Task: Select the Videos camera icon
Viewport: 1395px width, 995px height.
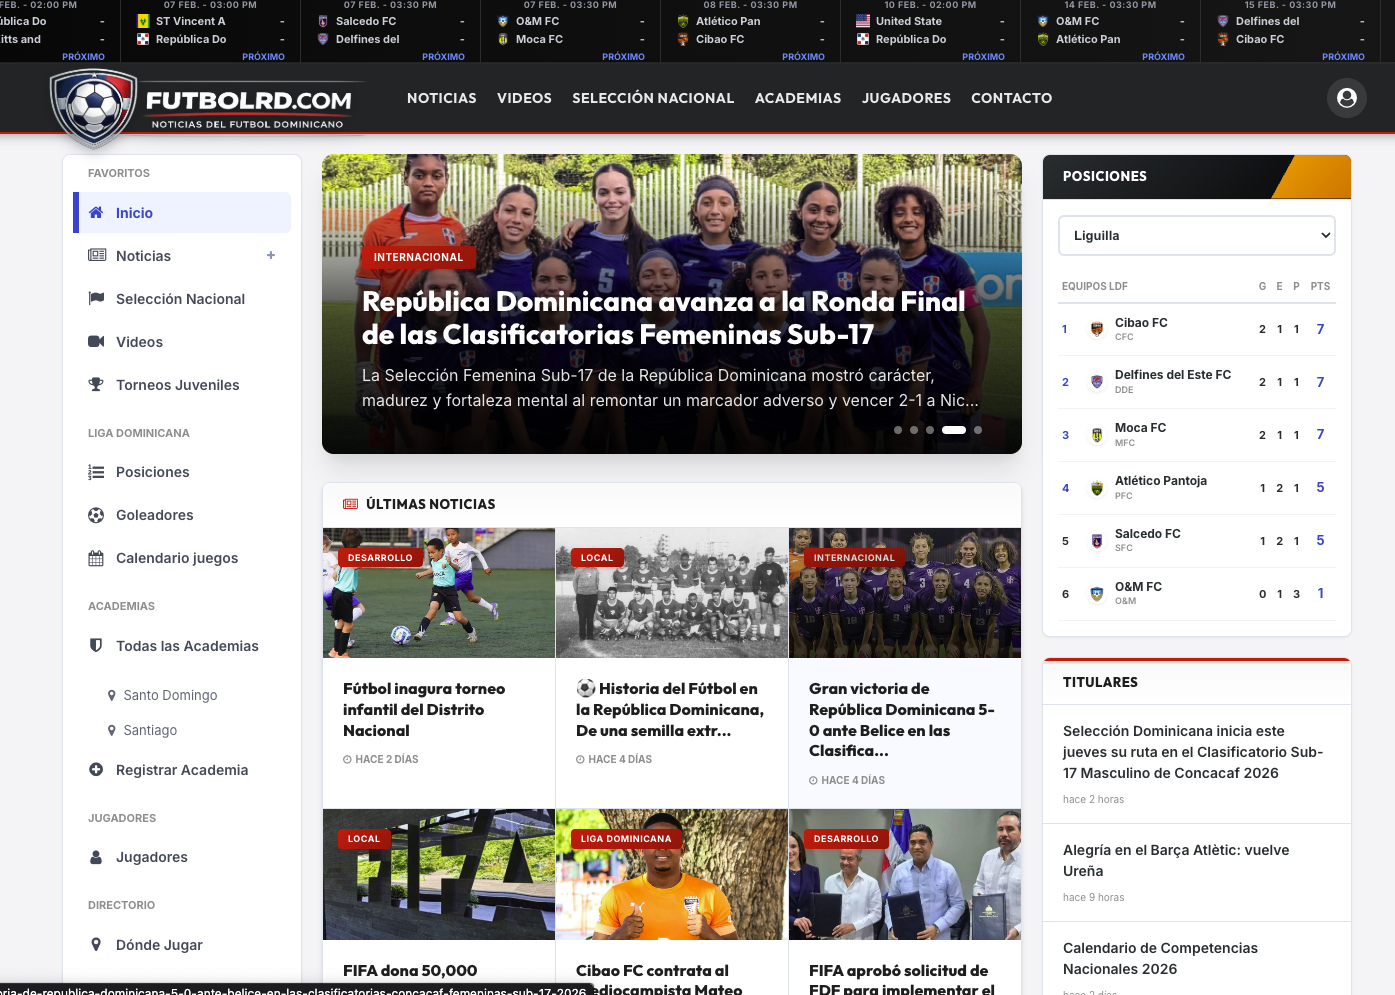Action: (94, 341)
